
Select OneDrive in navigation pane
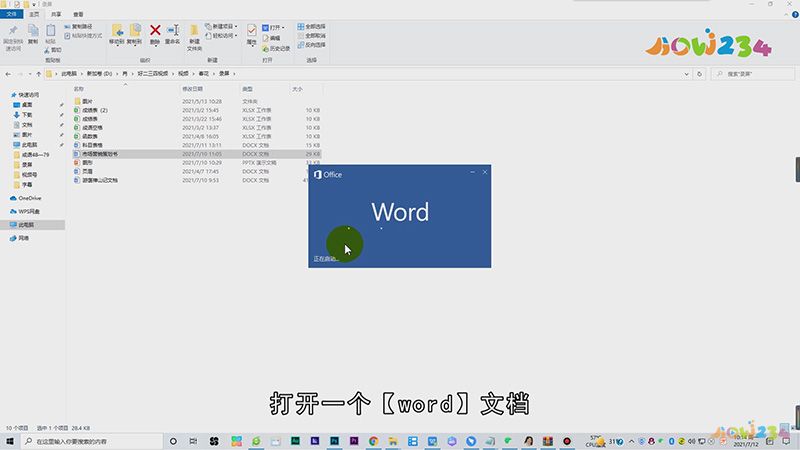[x=26, y=198]
